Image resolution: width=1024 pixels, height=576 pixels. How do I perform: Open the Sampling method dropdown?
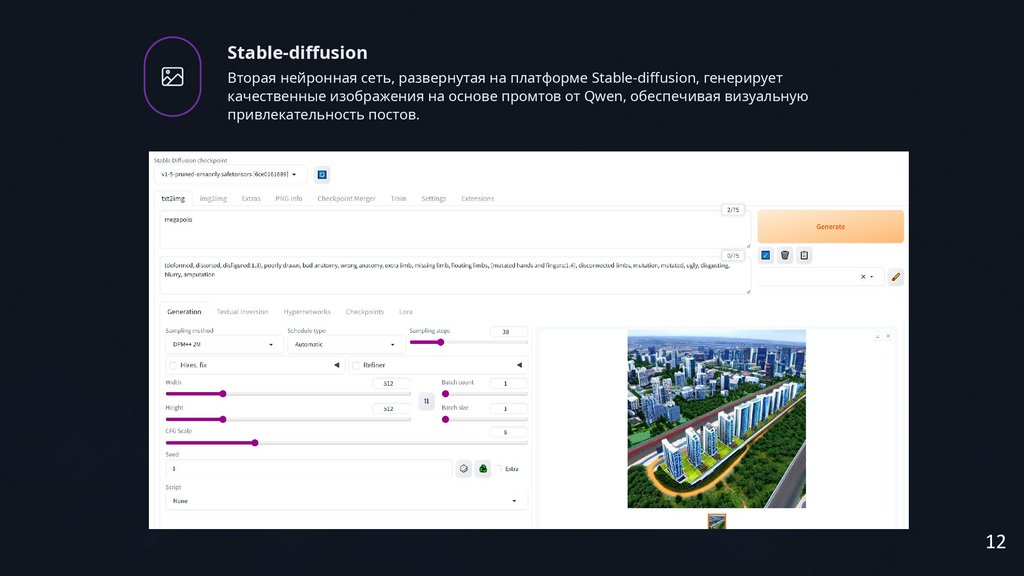223,344
